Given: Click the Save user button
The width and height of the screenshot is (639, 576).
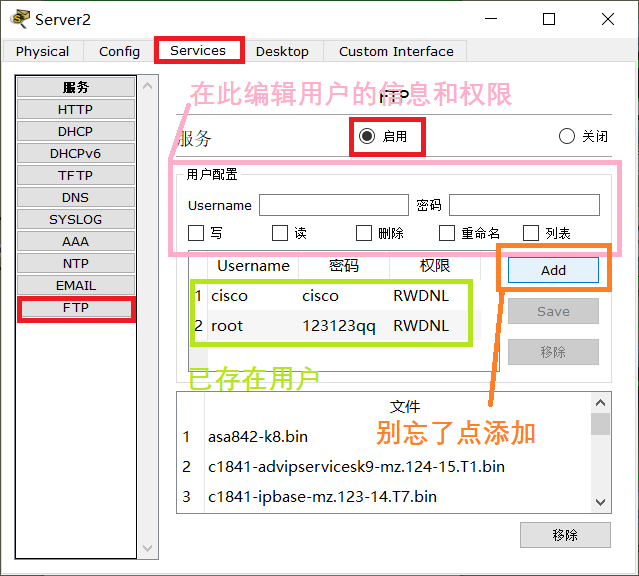Looking at the screenshot, I should pyautogui.click(x=553, y=311).
